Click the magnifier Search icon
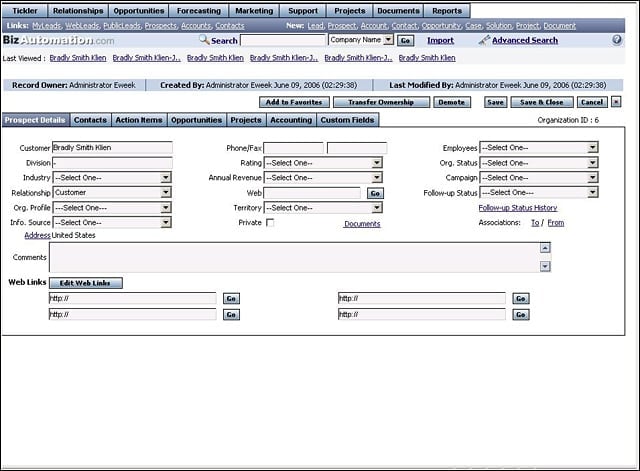Image resolution: width=640 pixels, height=471 pixels. tap(204, 40)
